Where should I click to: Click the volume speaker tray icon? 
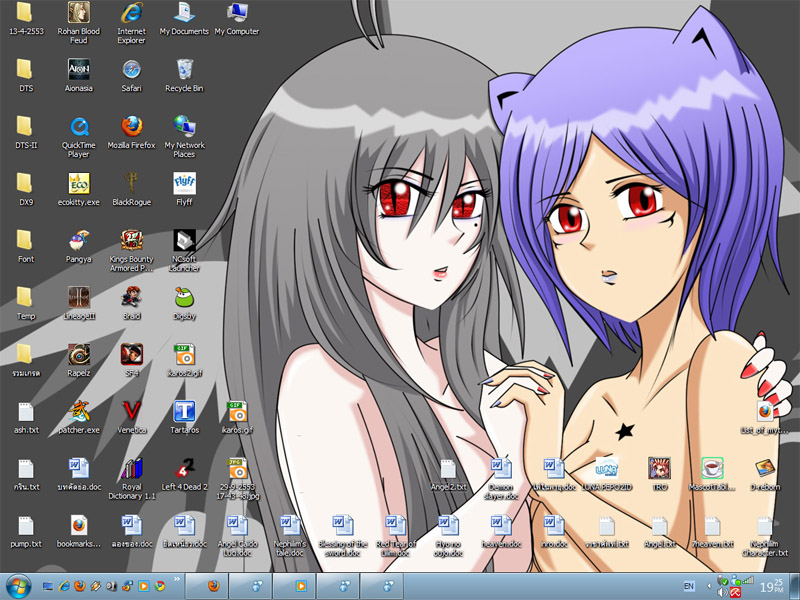coord(722,592)
